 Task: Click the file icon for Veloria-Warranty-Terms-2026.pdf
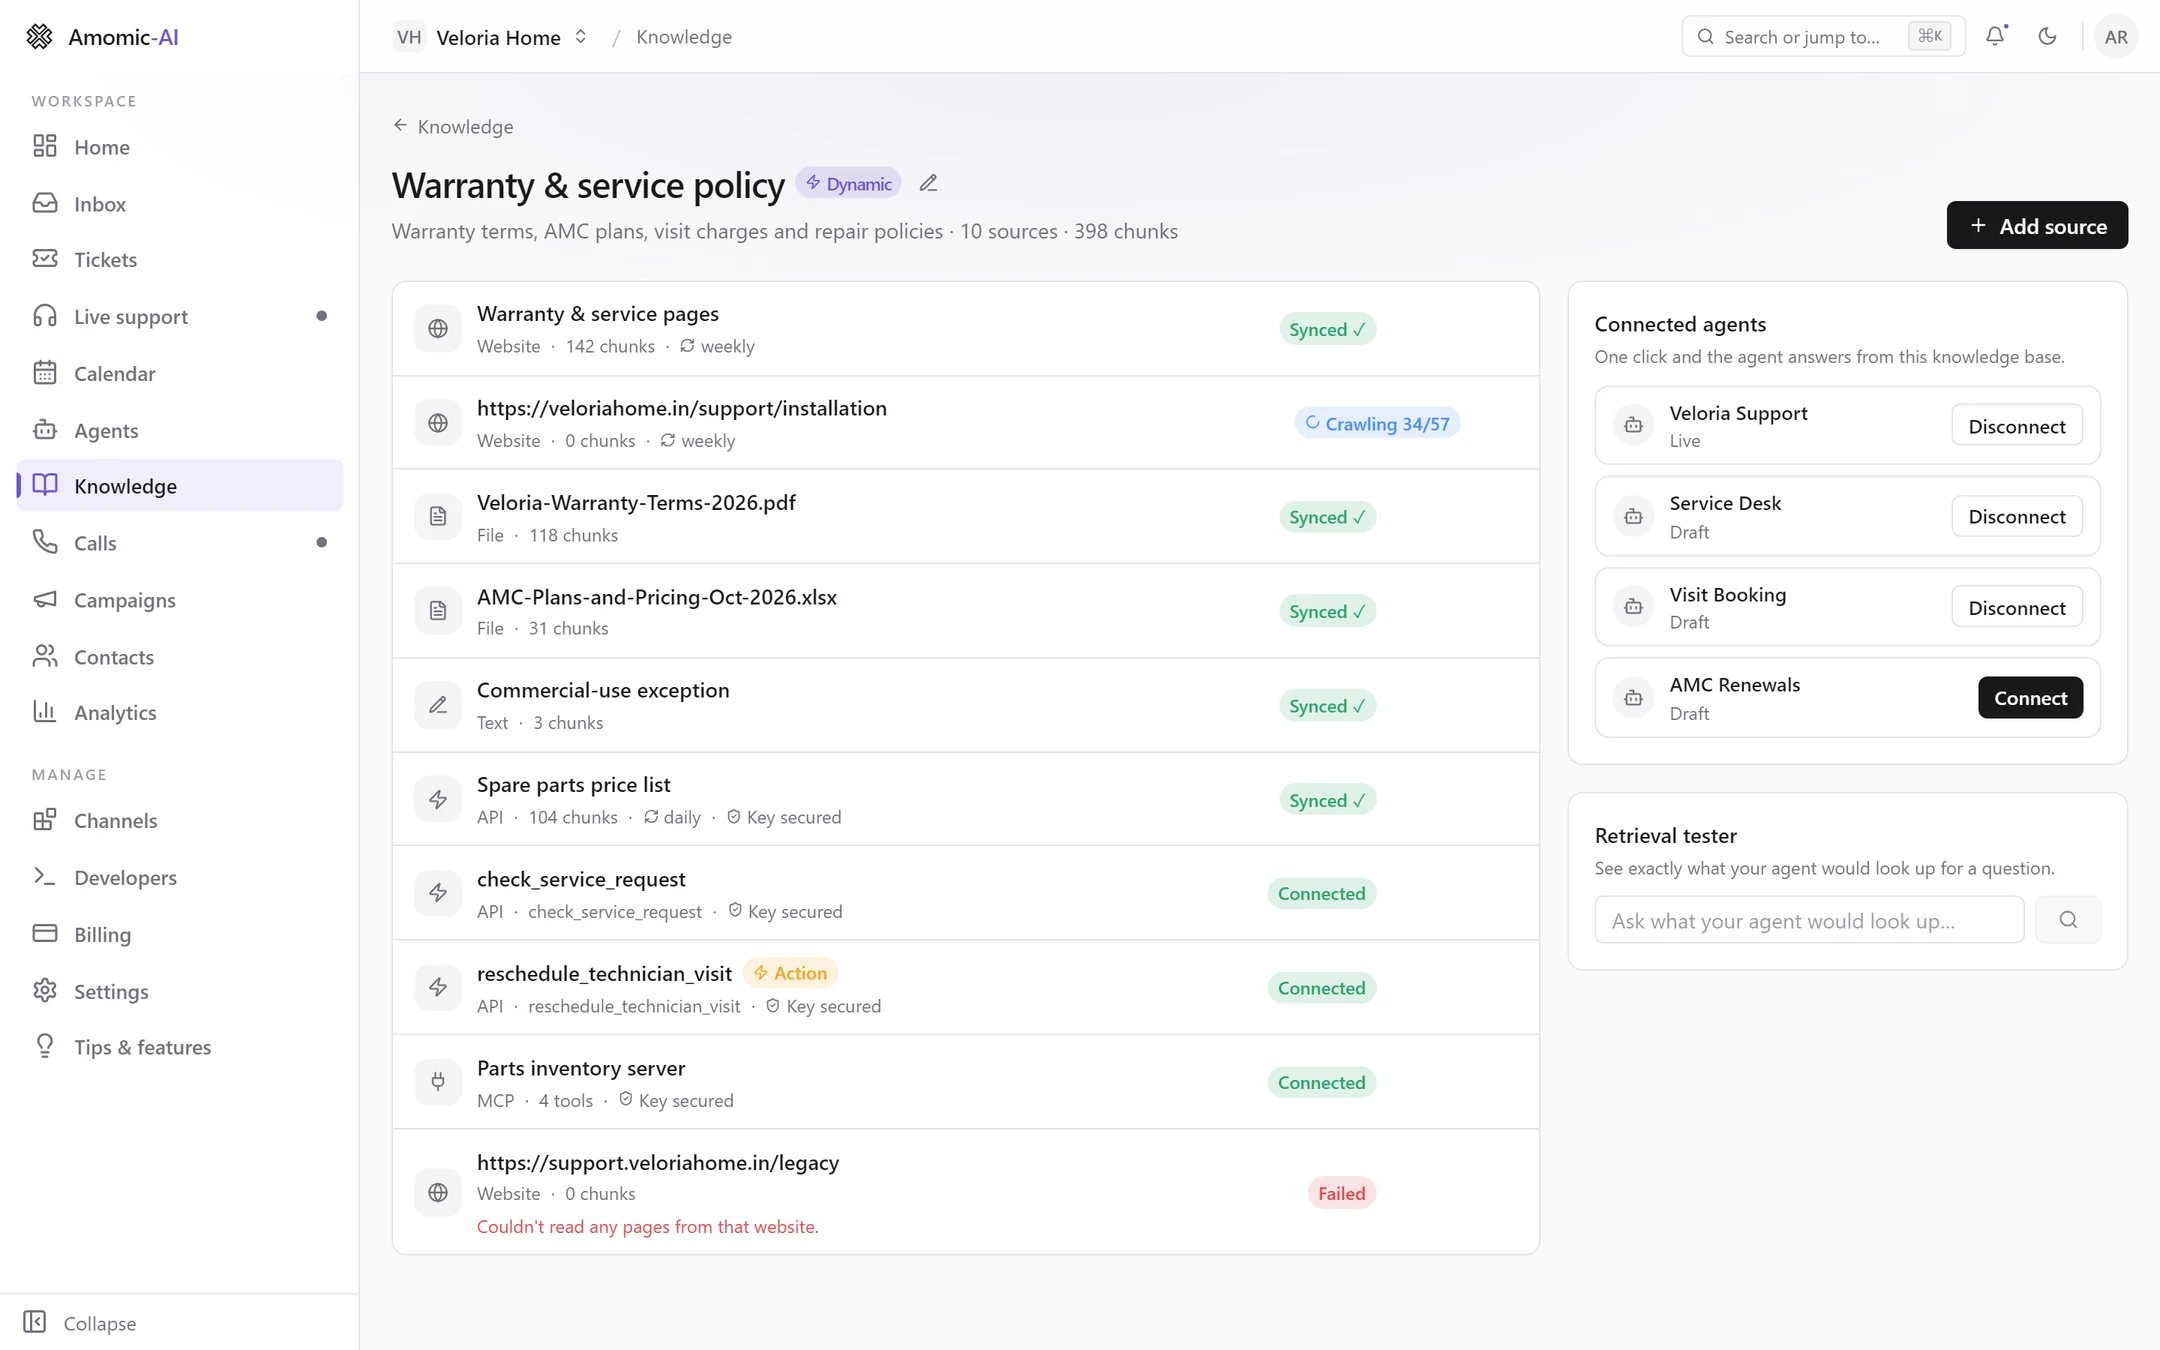pos(438,516)
